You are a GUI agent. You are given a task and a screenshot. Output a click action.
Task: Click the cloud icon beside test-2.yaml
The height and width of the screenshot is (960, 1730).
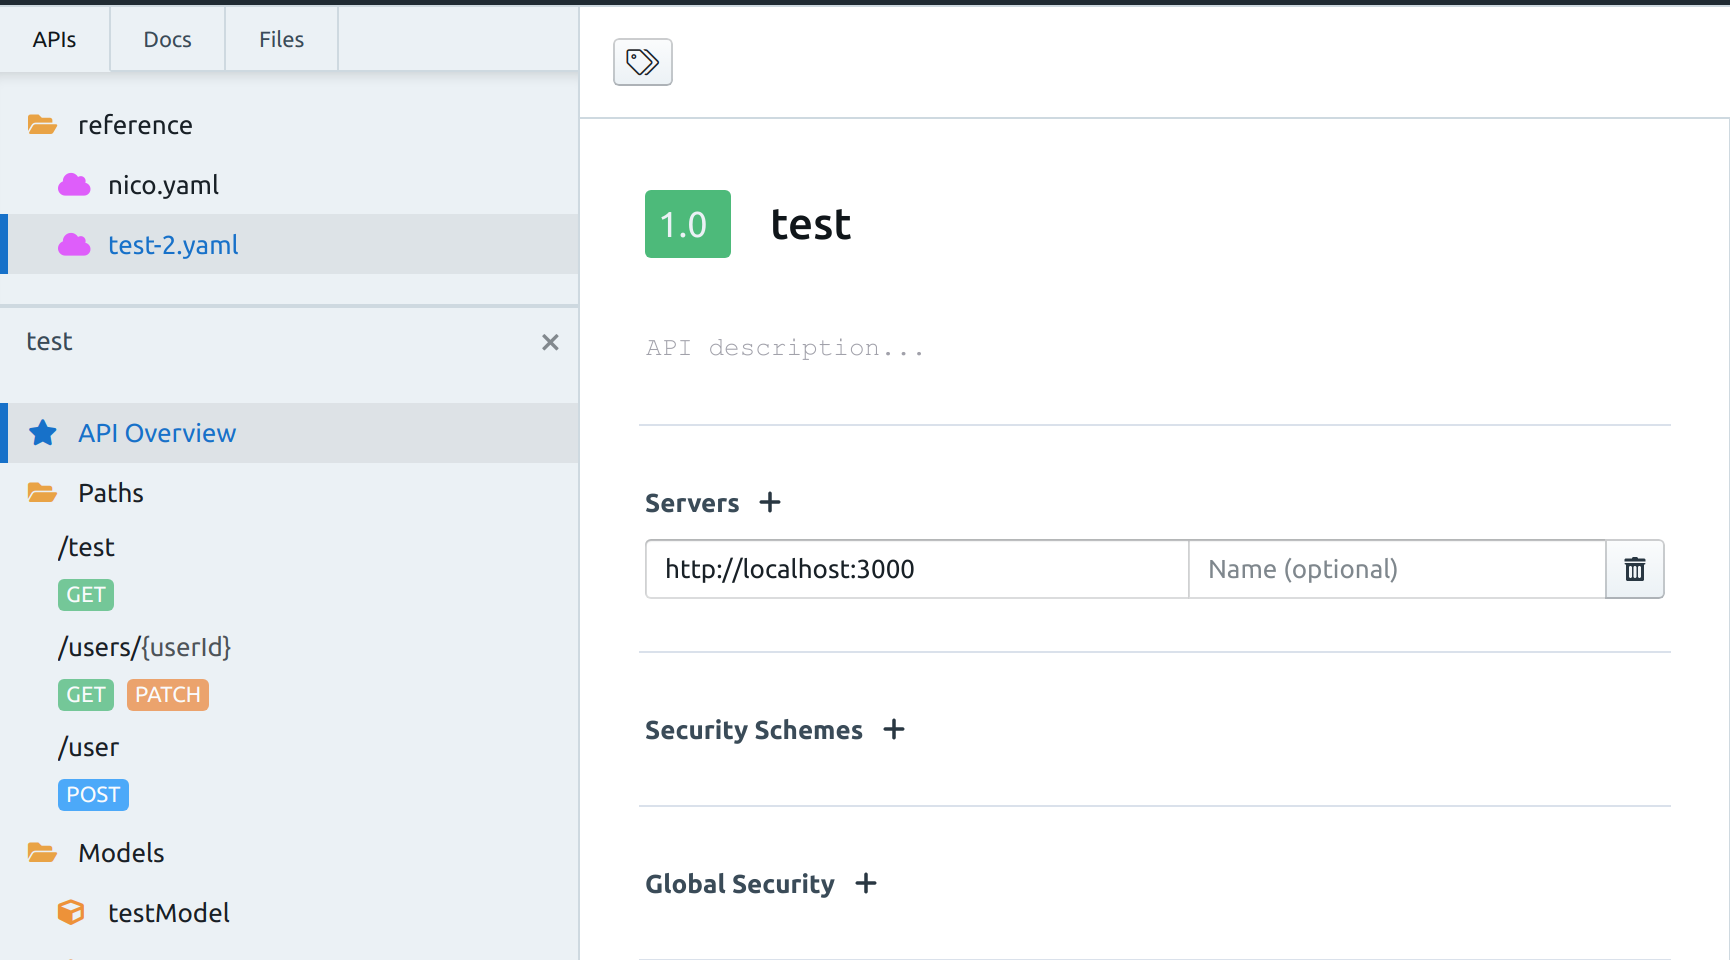click(73, 244)
